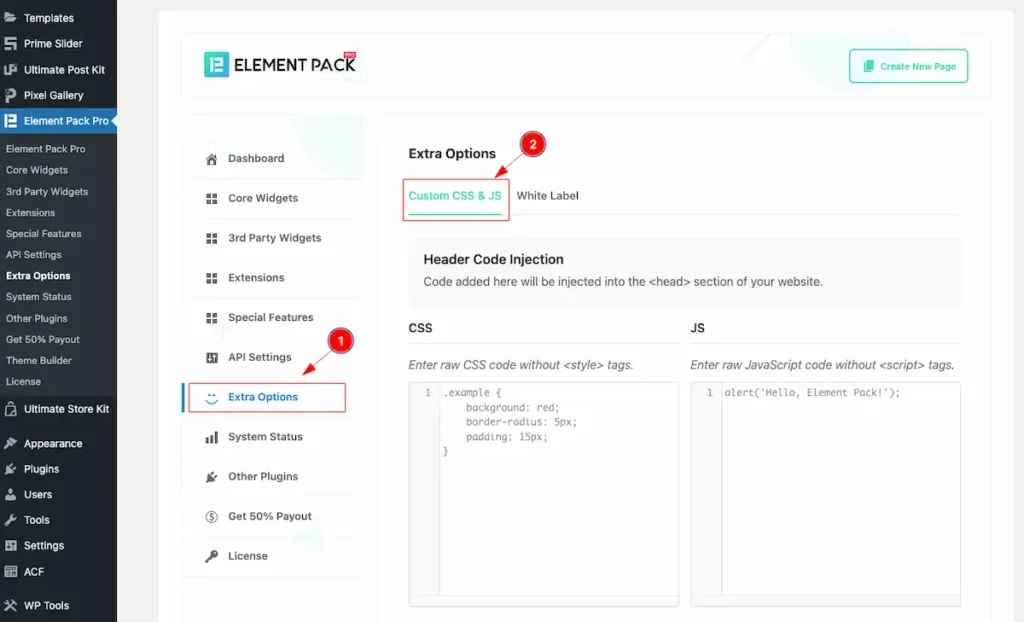Click the API Settings icon in panel
This screenshot has width=1024, height=622.
(x=211, y=358)
